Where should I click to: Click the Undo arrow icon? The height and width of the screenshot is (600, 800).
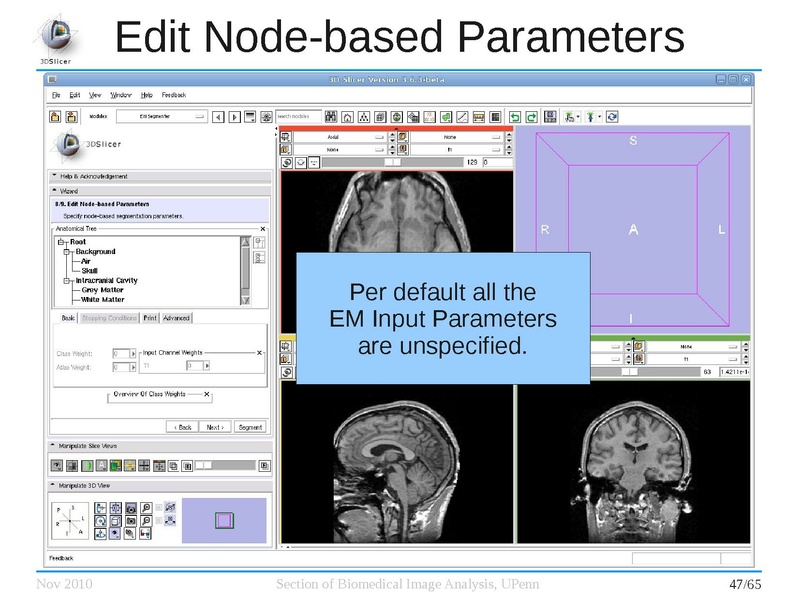tap(513, 115)
